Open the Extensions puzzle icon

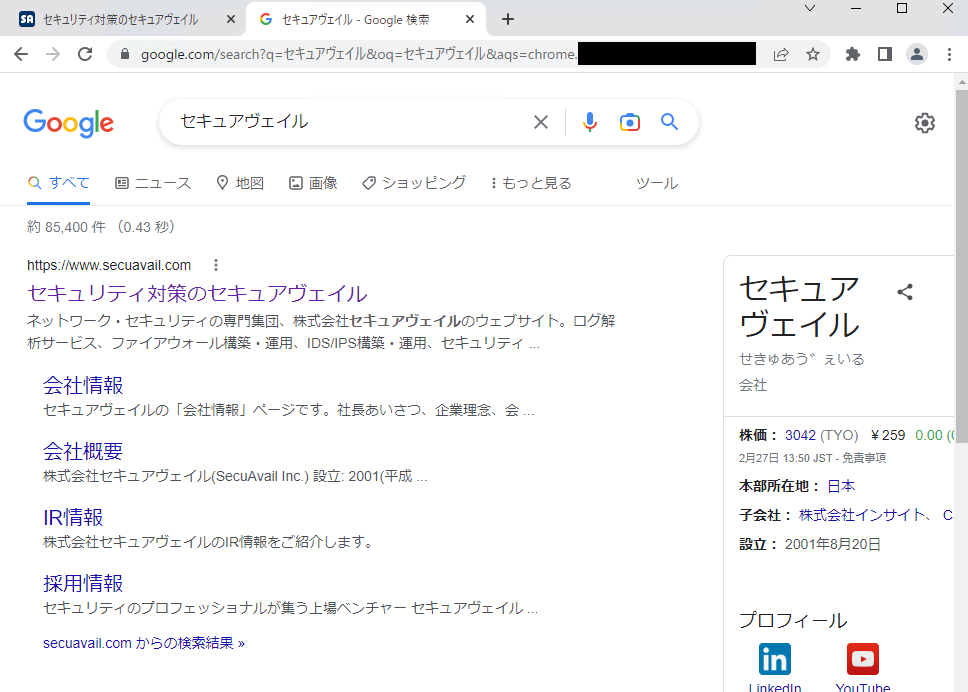[x=853, y=54]
